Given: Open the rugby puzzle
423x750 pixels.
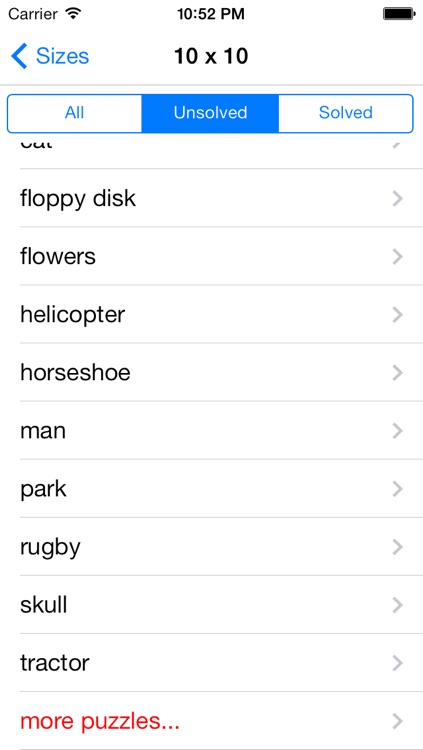Looking at the screenshot, I should point(212,547).
